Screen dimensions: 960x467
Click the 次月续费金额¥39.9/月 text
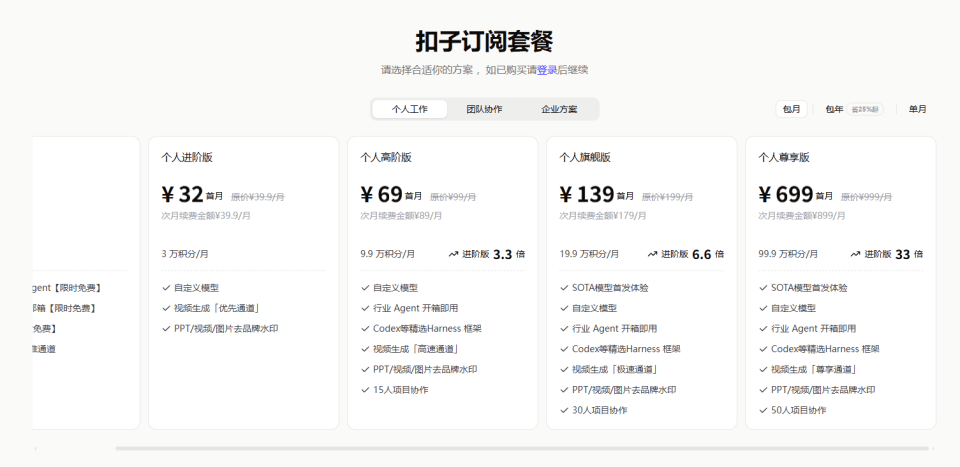coord(206,215)
